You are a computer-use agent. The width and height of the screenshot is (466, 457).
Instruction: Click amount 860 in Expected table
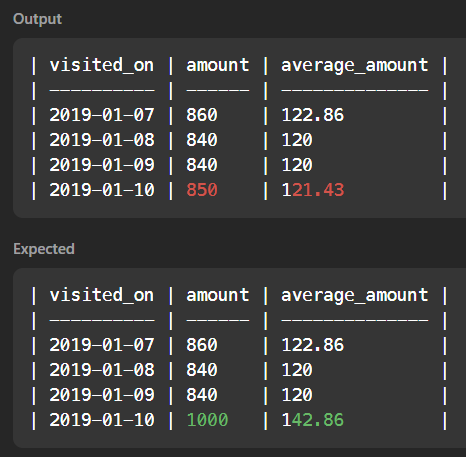coord(202,345)
